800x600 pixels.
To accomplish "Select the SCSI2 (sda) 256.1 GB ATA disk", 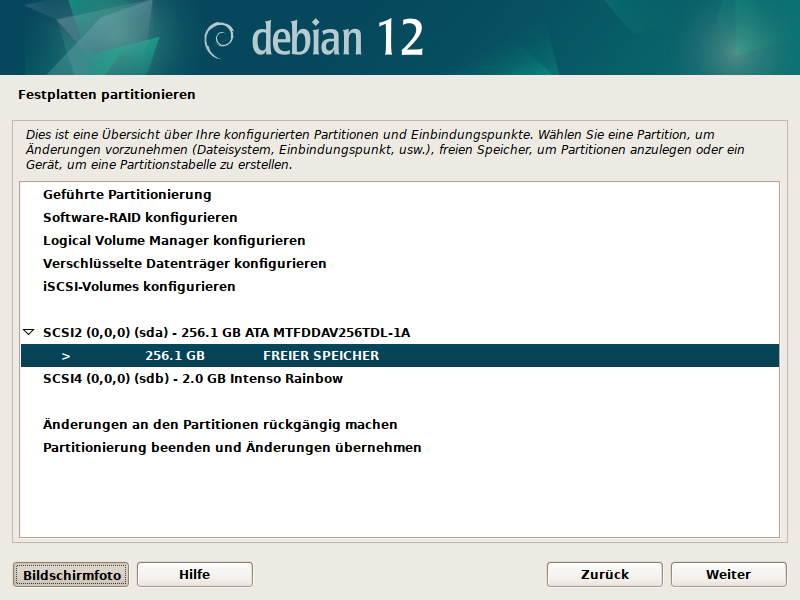I will [226, 332].
